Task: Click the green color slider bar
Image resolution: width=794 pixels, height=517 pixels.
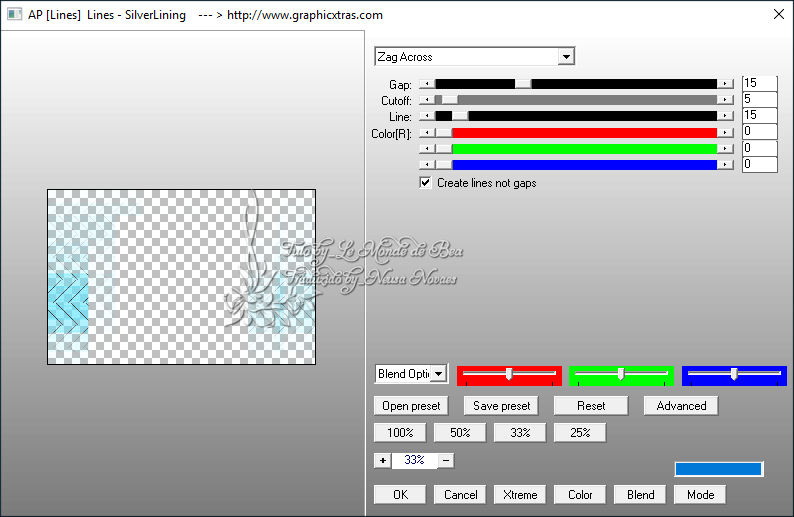Action: [x=576, y=149]
